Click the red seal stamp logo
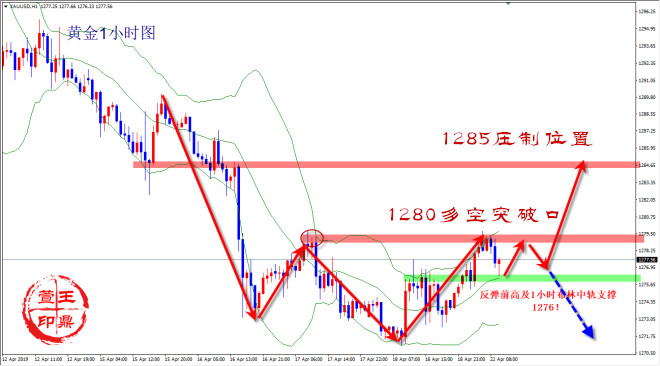 (x=56, y=309)
